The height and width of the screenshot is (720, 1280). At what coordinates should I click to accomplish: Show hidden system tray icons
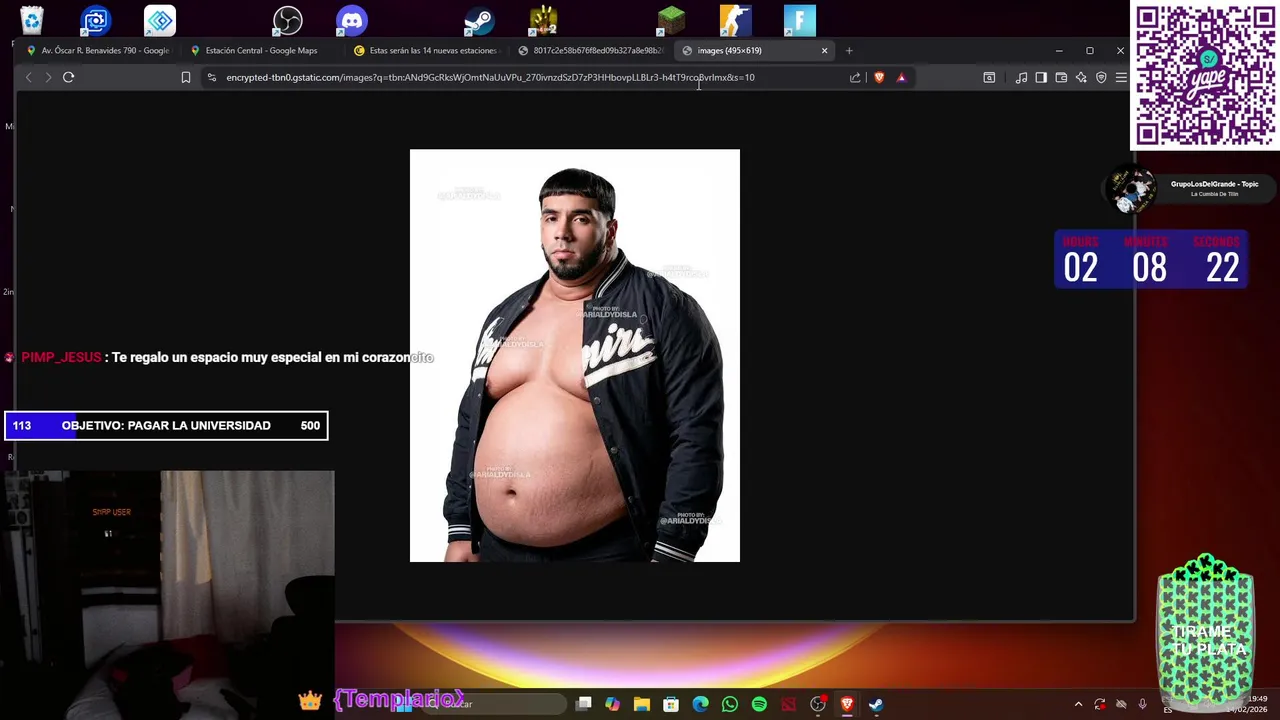click(1078, 704)
